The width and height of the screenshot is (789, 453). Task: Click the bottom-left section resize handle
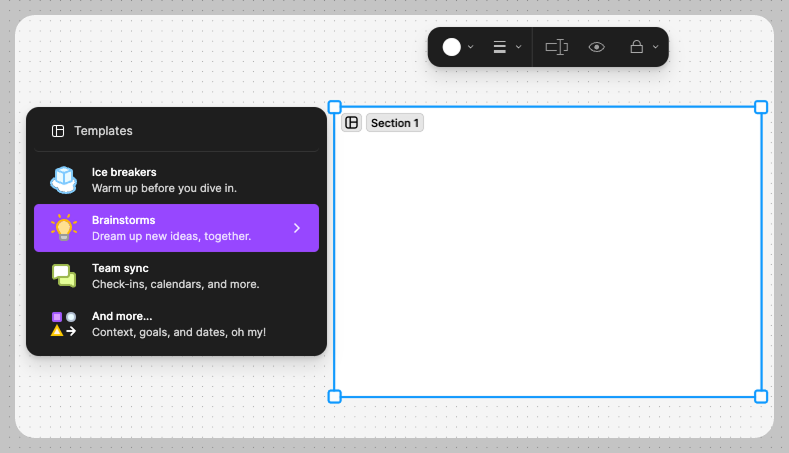[x=335, y=397]
